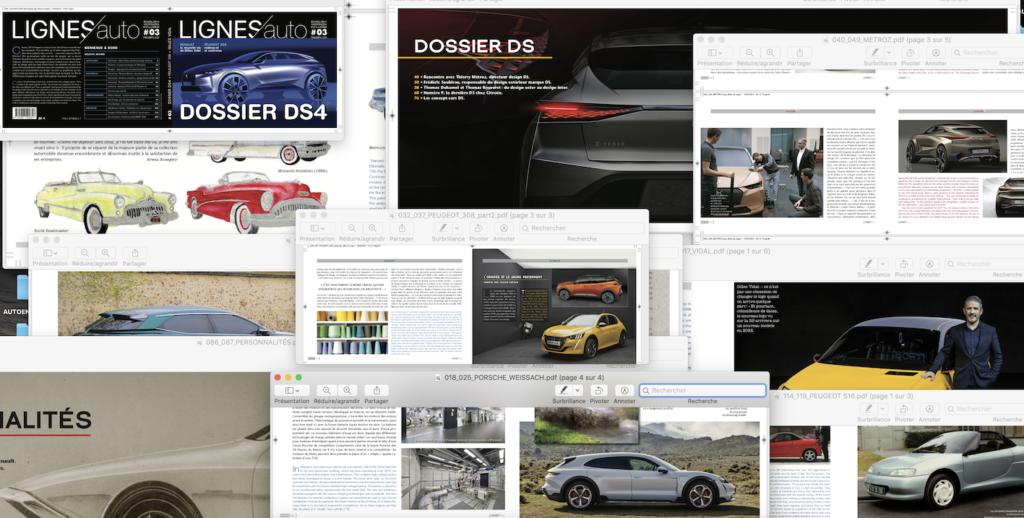Viewport: 1024px width, 518px height.
Task: Open Présentation menu in Porsche Weissach window
Action: coord(291,390)
